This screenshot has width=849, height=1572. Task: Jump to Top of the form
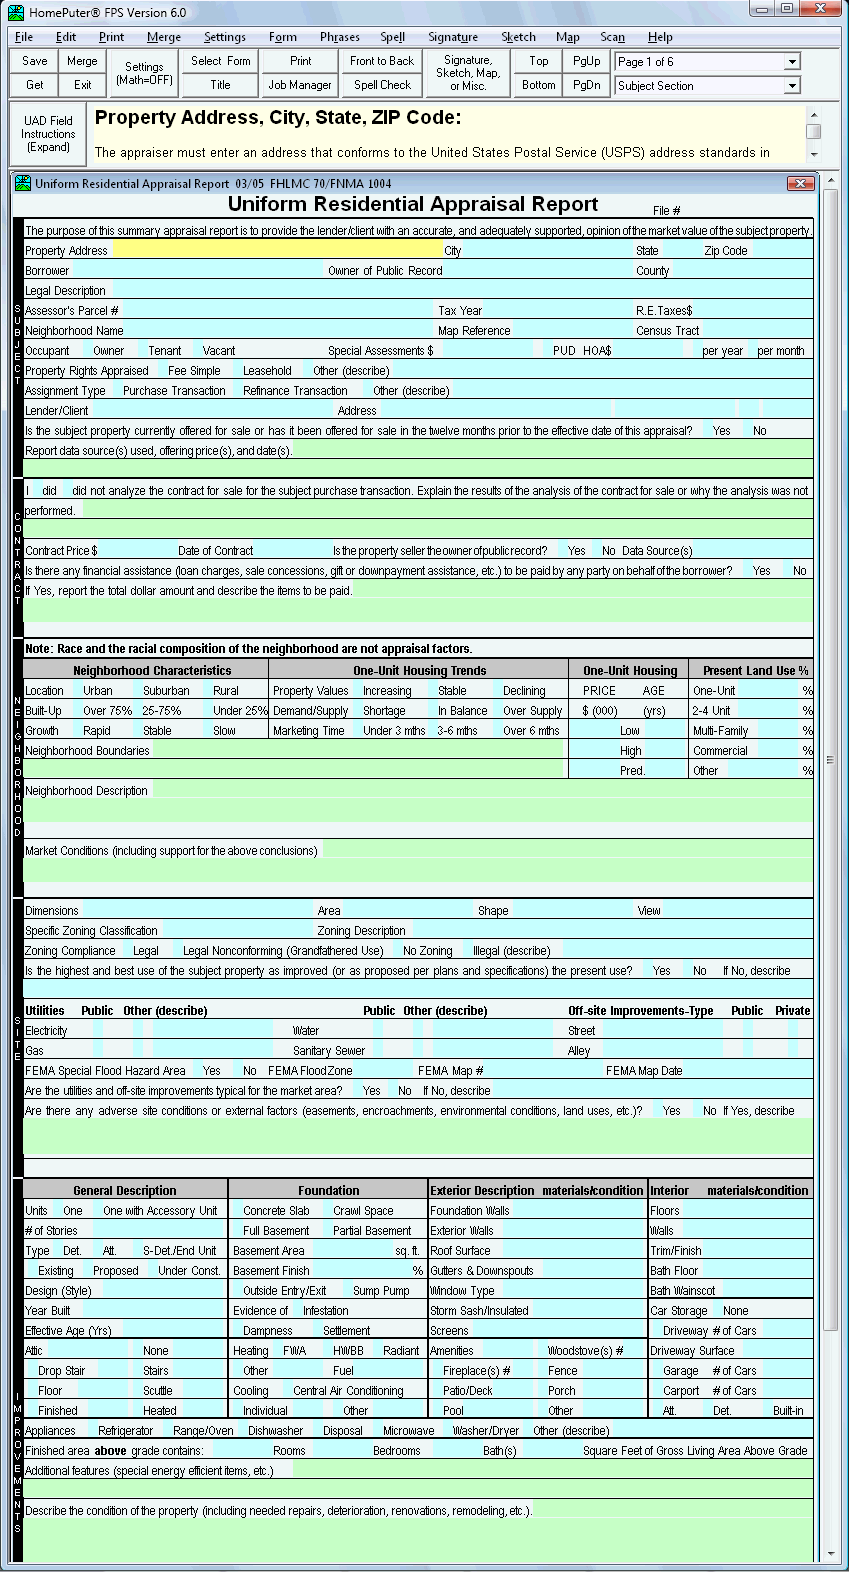539,61
